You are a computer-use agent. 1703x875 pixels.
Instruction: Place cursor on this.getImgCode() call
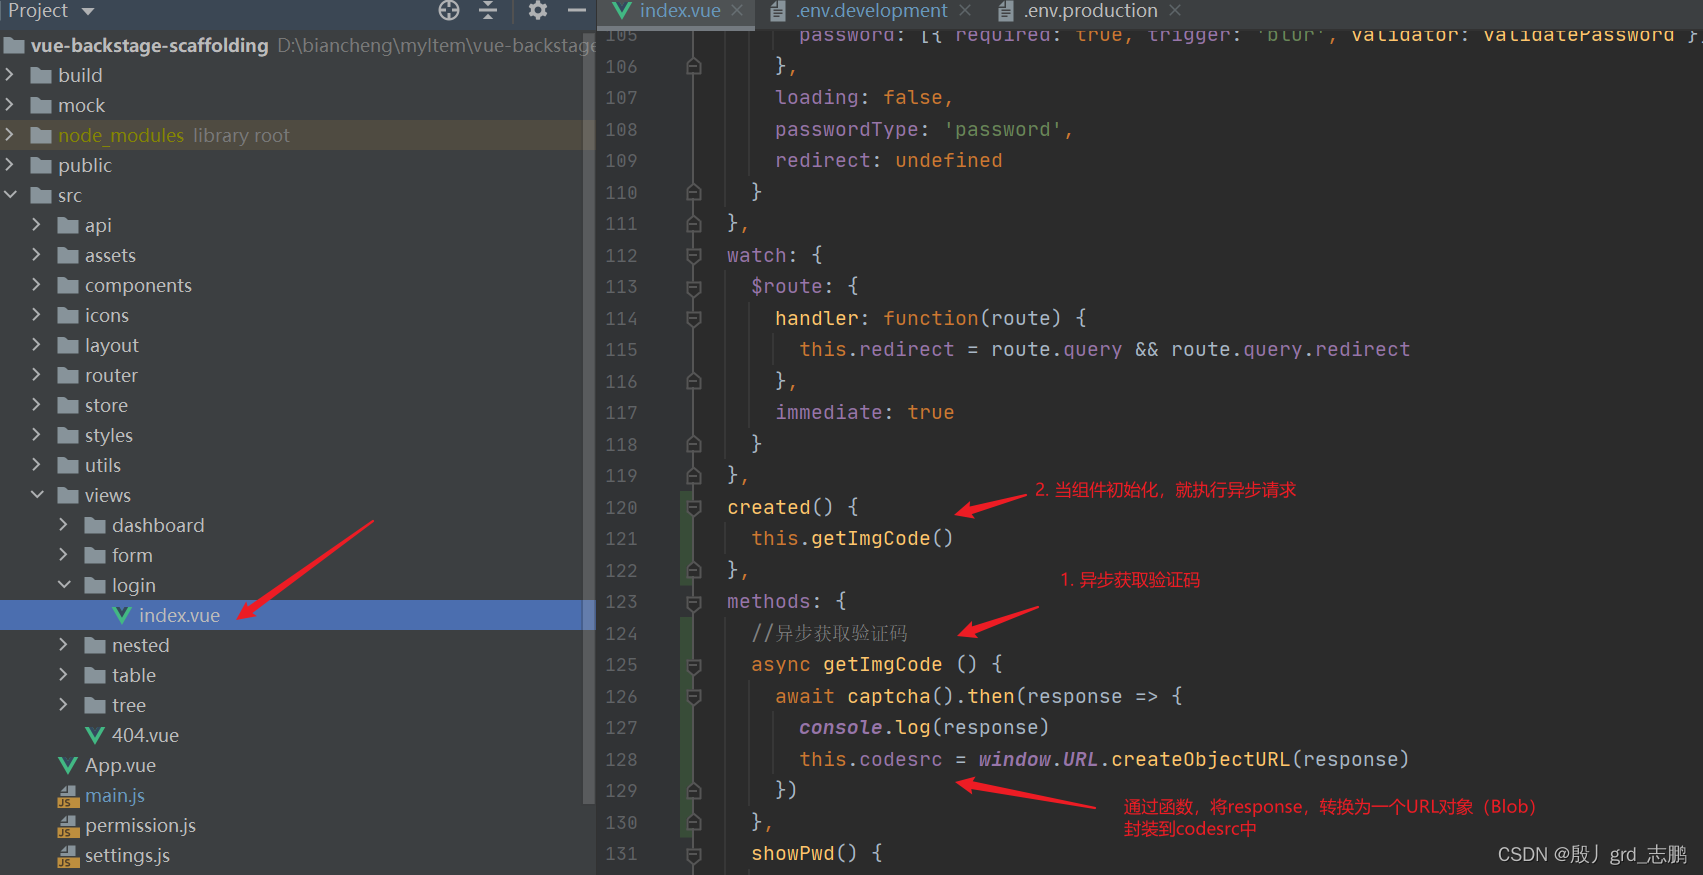tap(852, 539)
